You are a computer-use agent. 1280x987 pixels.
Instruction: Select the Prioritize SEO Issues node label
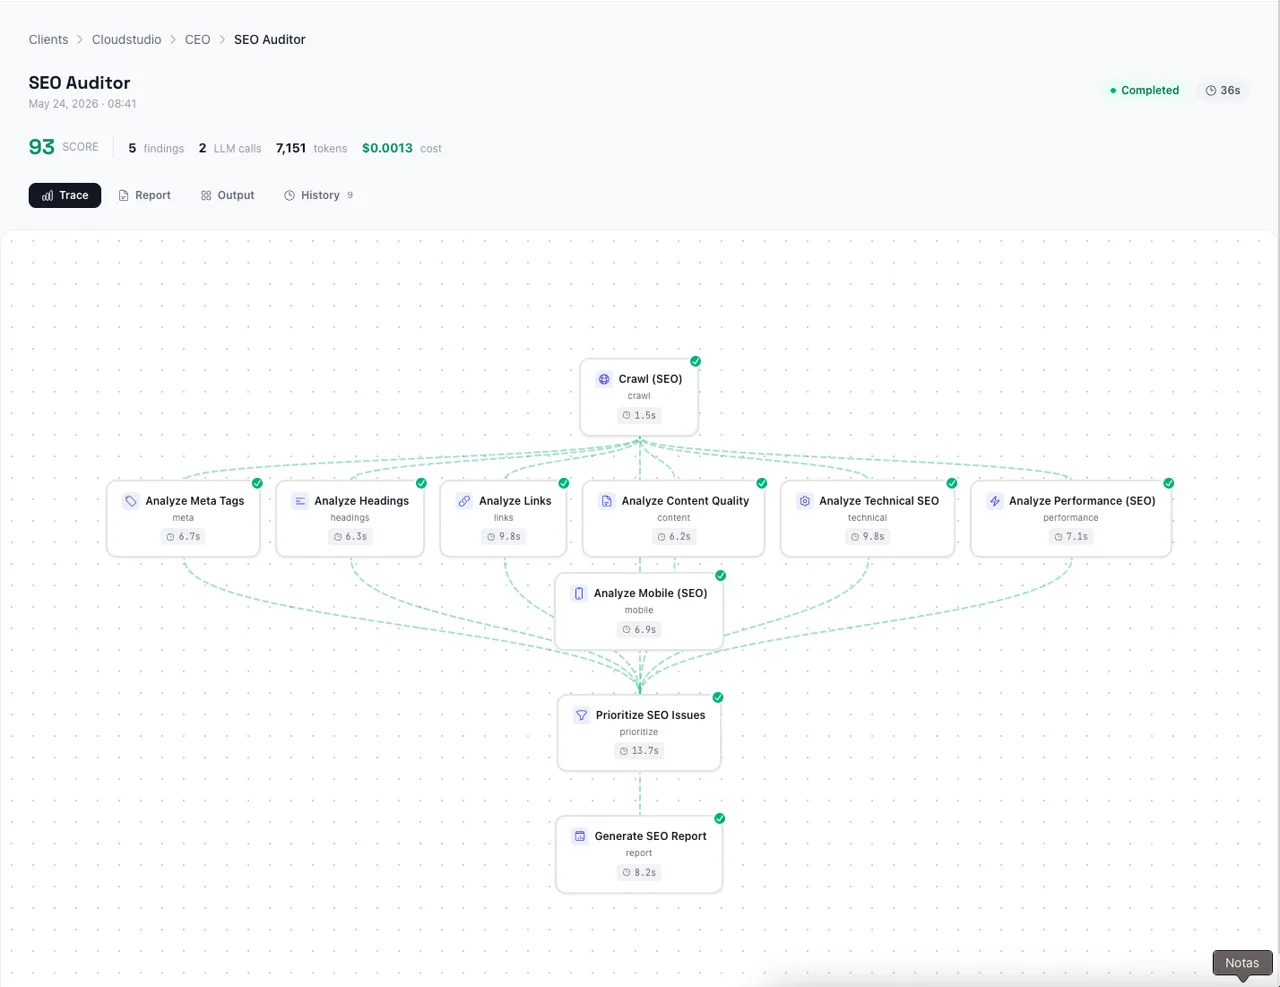pos(651,715)
